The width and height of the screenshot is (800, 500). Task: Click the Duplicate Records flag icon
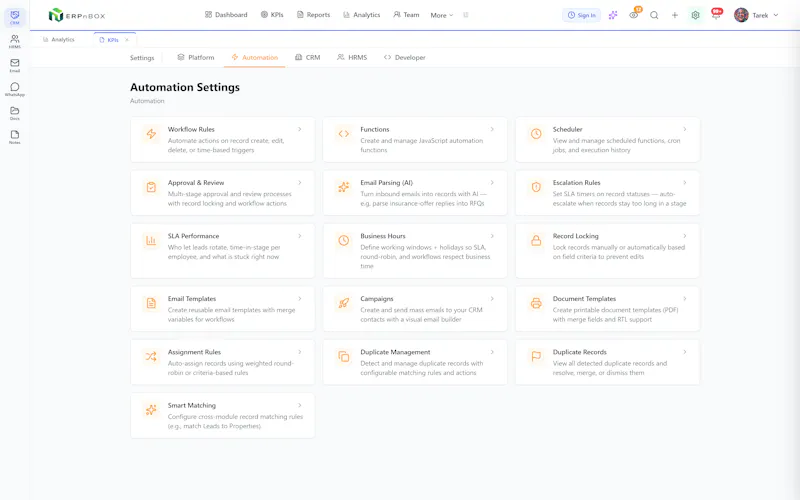536,357
